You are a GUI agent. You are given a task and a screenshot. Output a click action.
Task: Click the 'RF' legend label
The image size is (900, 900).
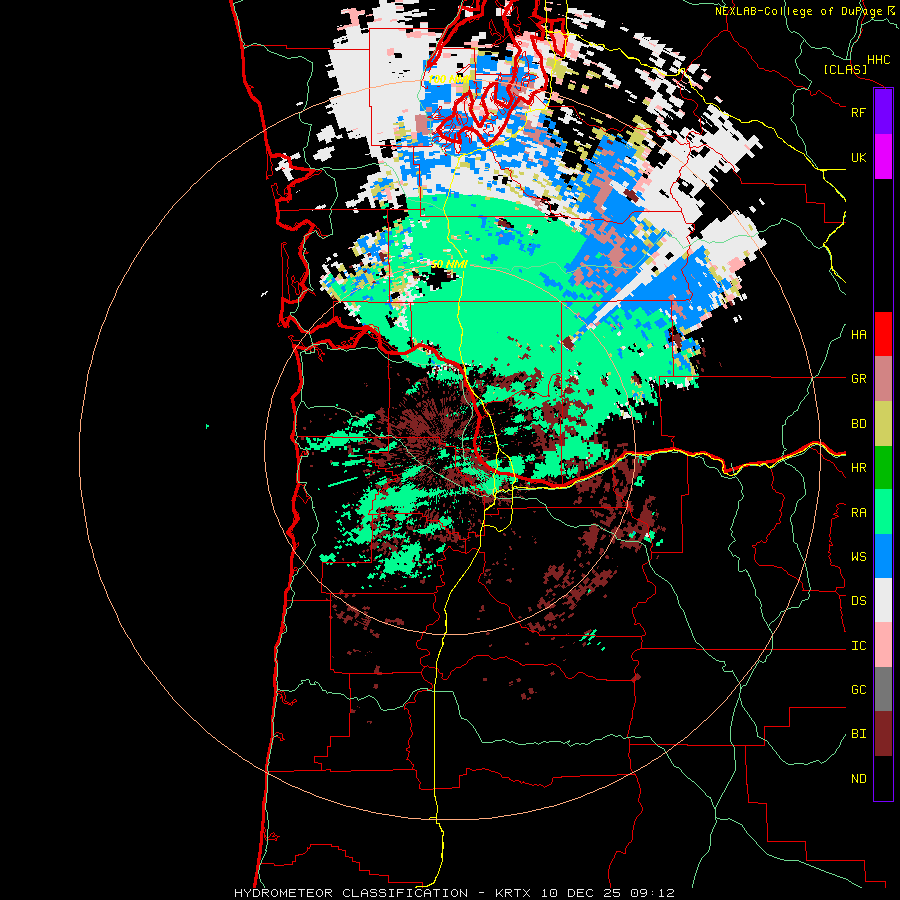(x=859, y=112)
